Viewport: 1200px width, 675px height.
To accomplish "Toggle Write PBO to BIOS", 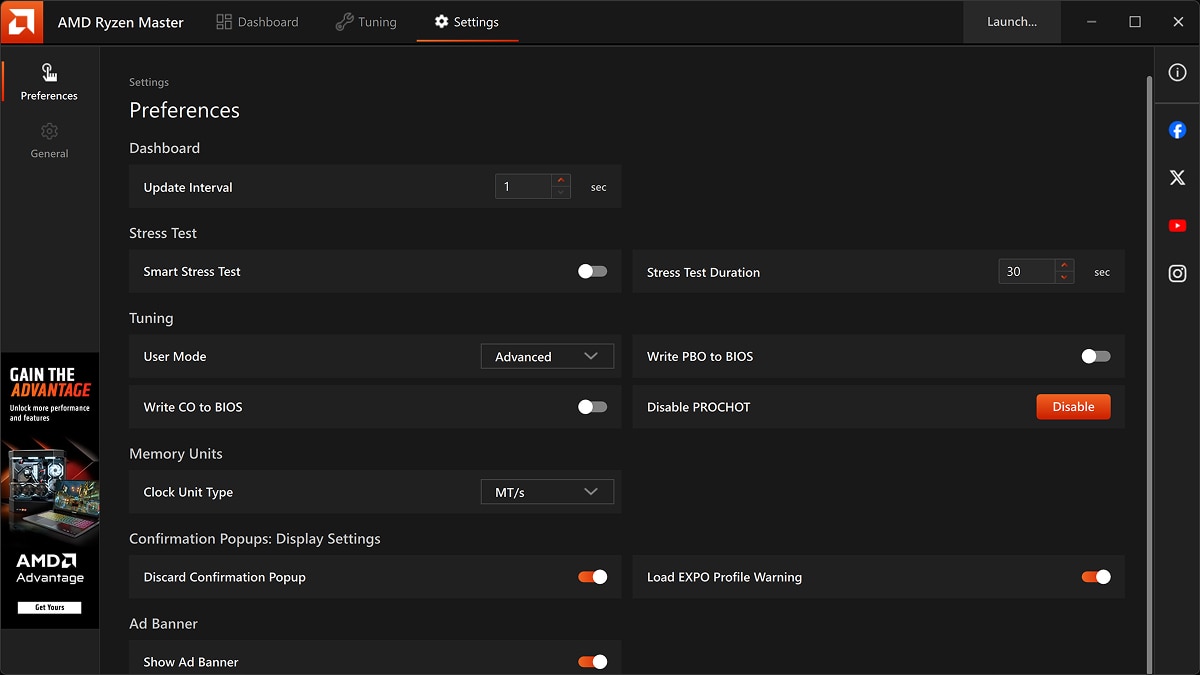I will pyautogui.click(x=1096, y=356).
